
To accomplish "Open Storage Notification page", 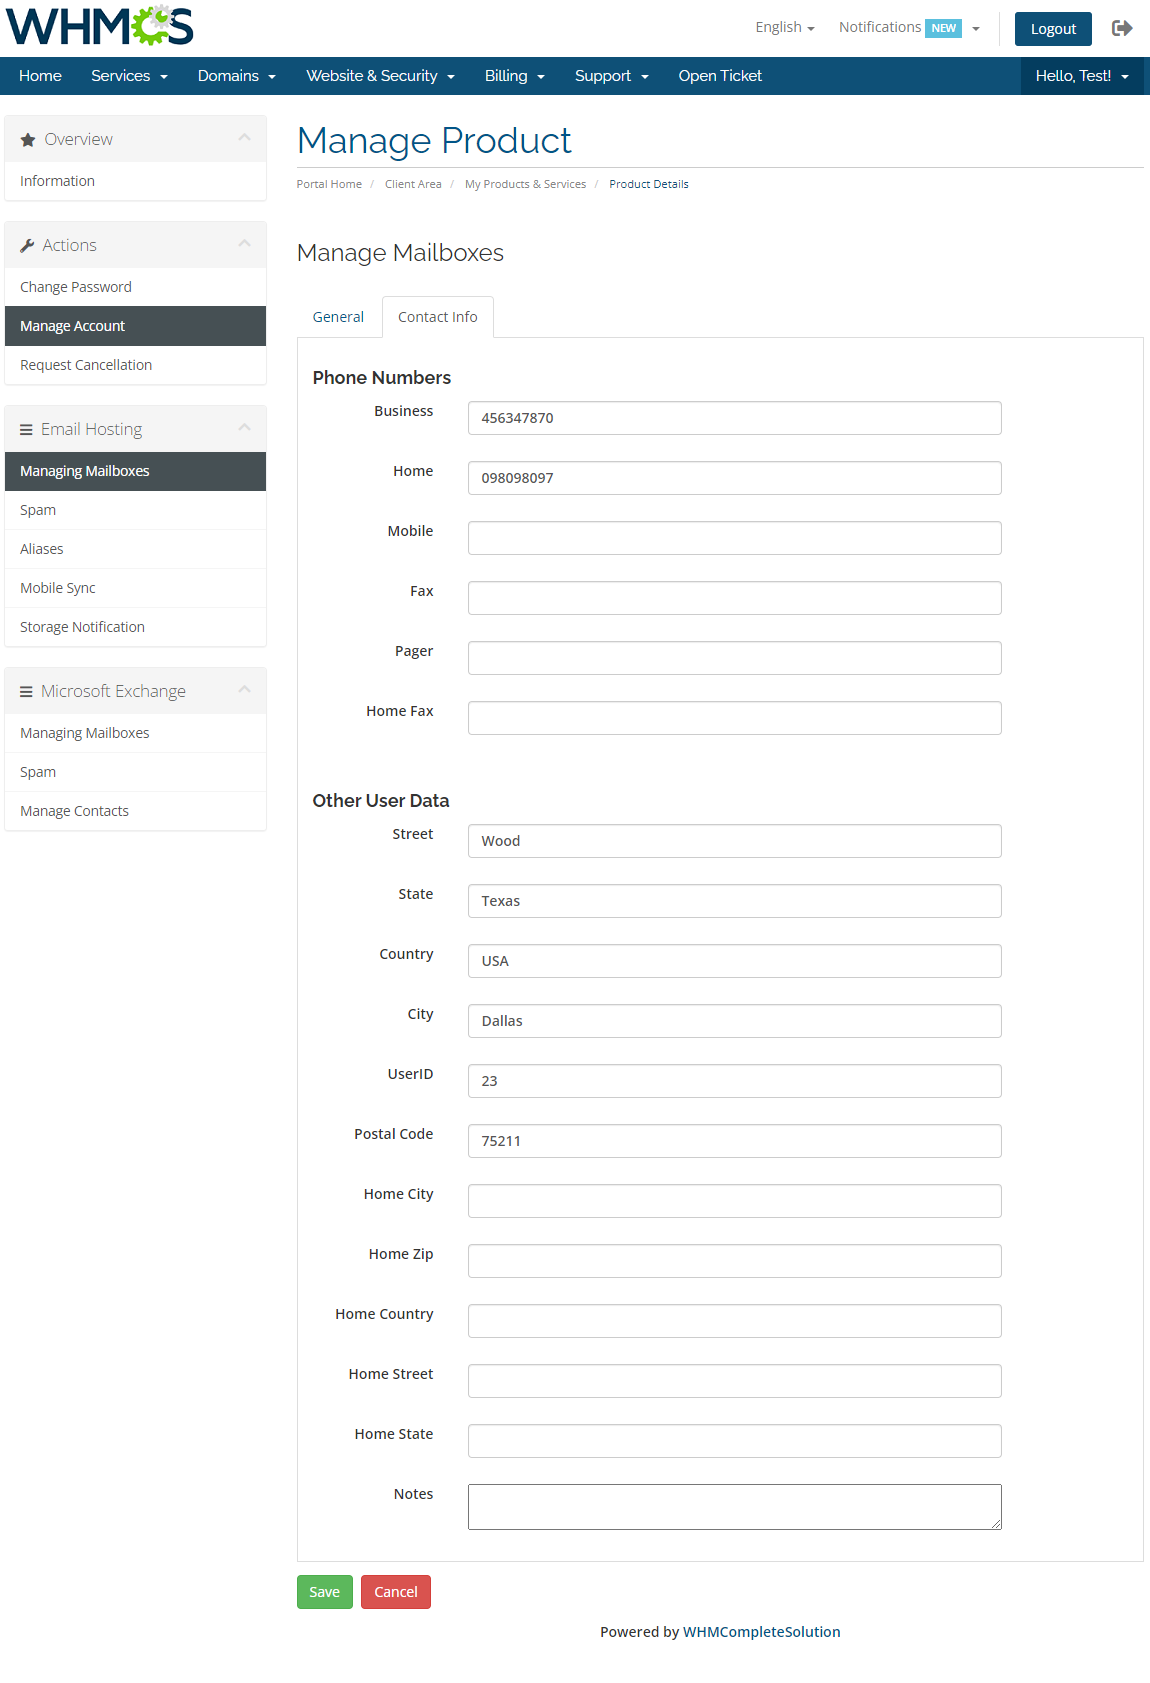I will (x=135, y=627).
